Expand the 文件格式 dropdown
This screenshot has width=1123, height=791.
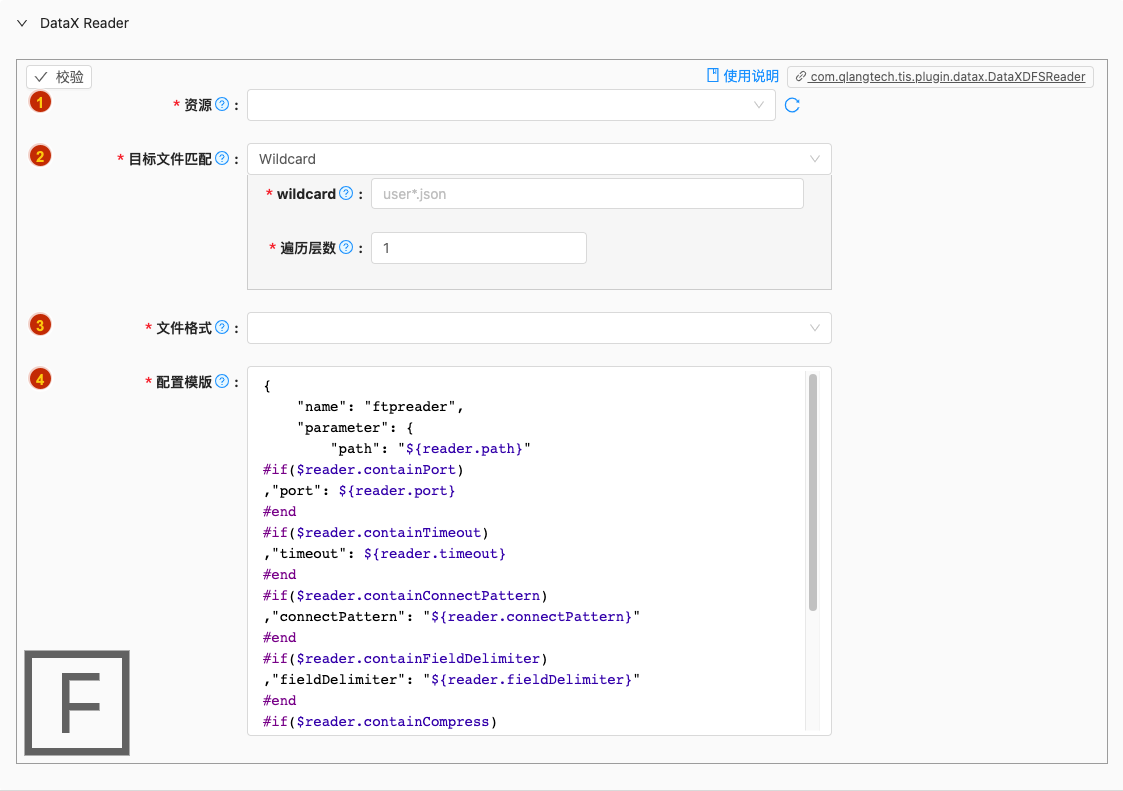click(x=539, y=328)
